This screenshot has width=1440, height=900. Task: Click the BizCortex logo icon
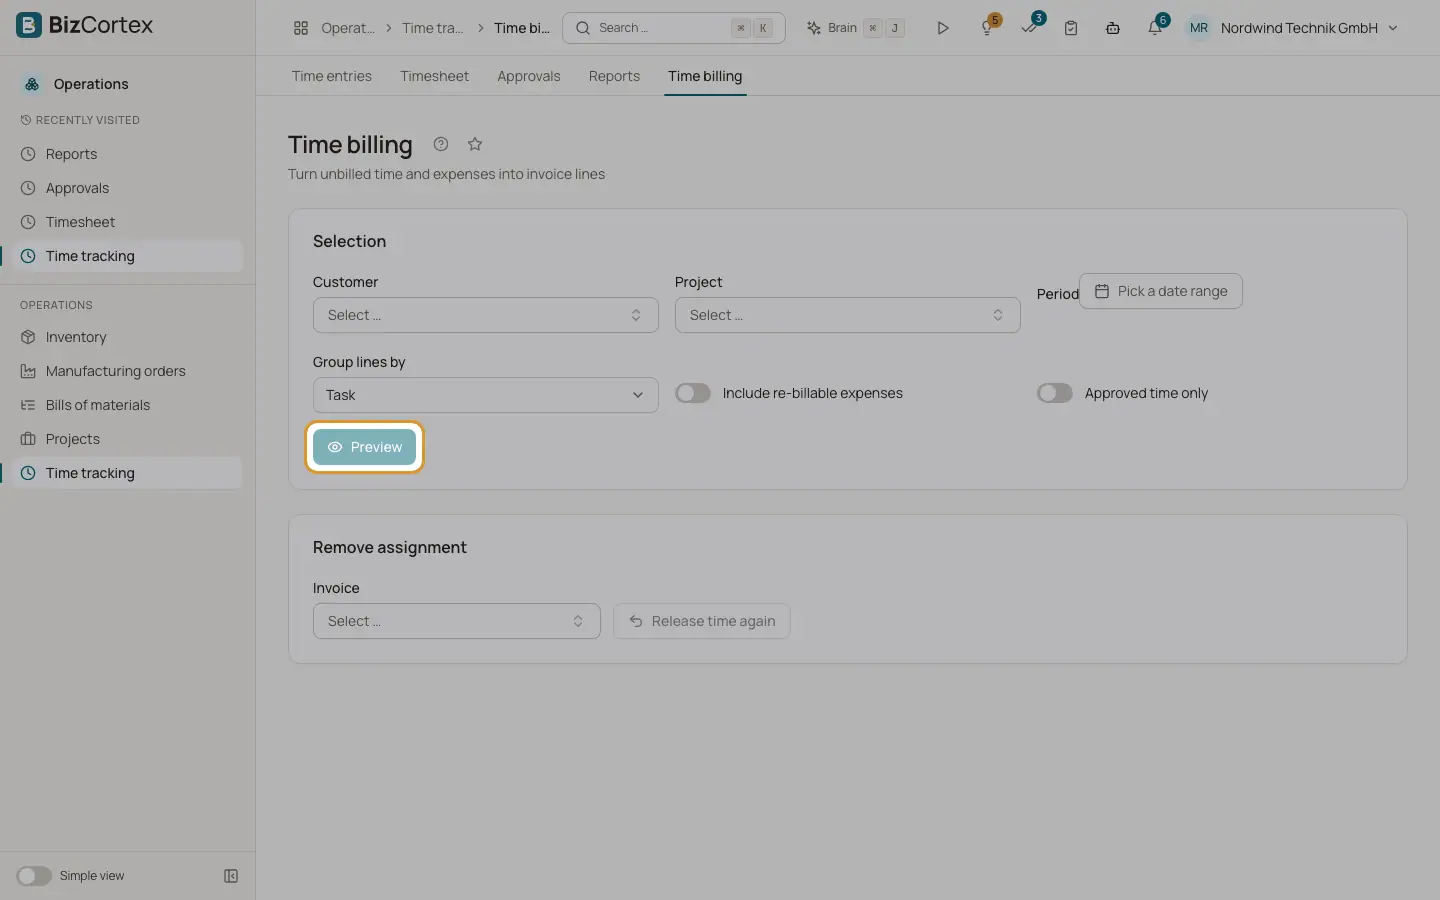(29, 25)
